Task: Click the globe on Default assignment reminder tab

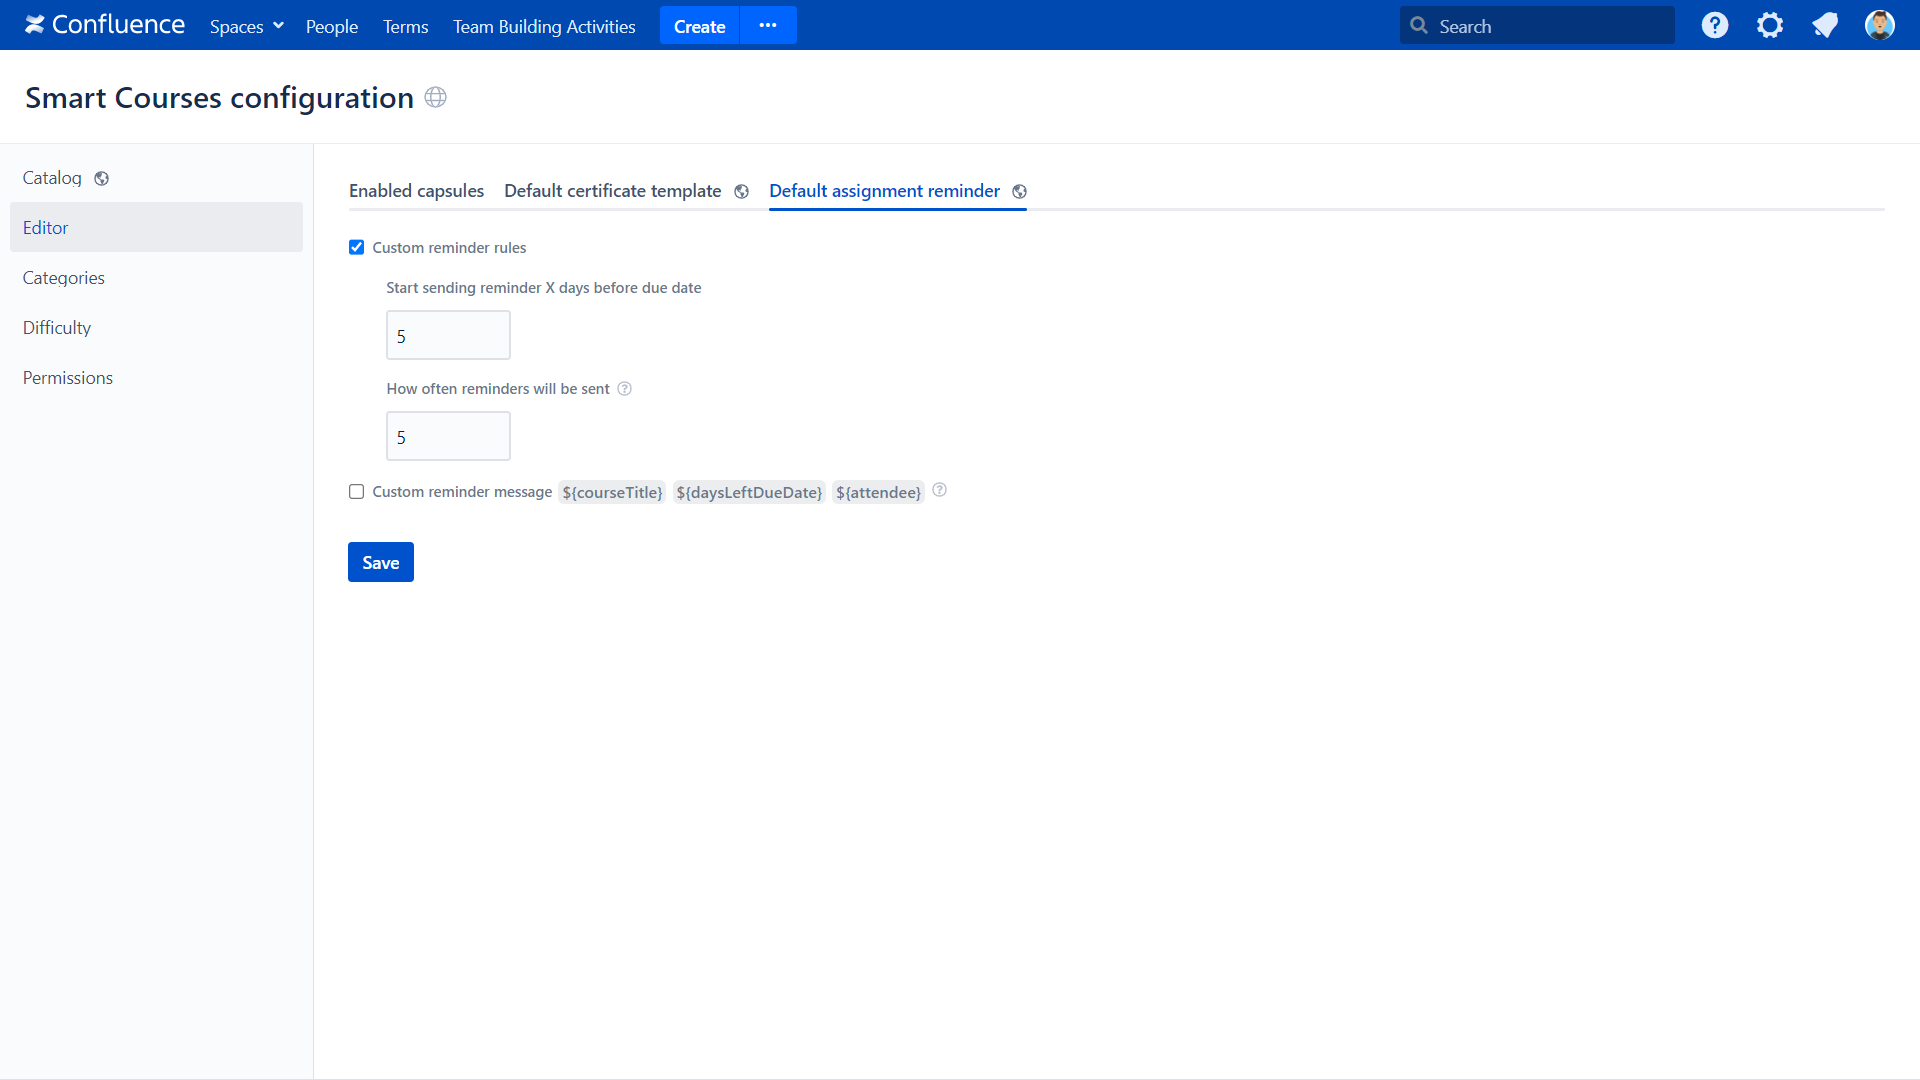Action: (1019, 191)
